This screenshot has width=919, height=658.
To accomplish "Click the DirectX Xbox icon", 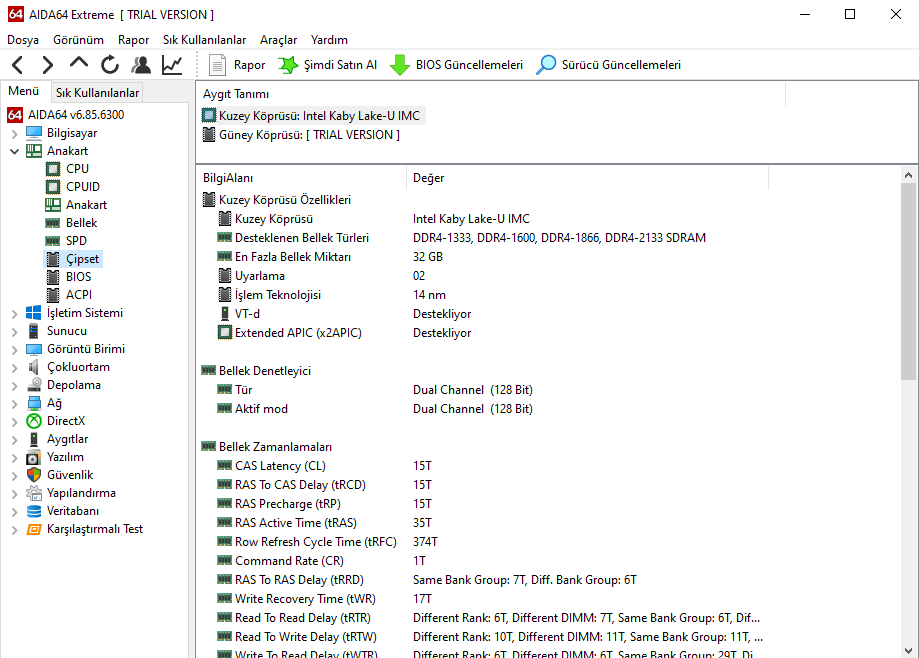I will click(x=34, y=421).
